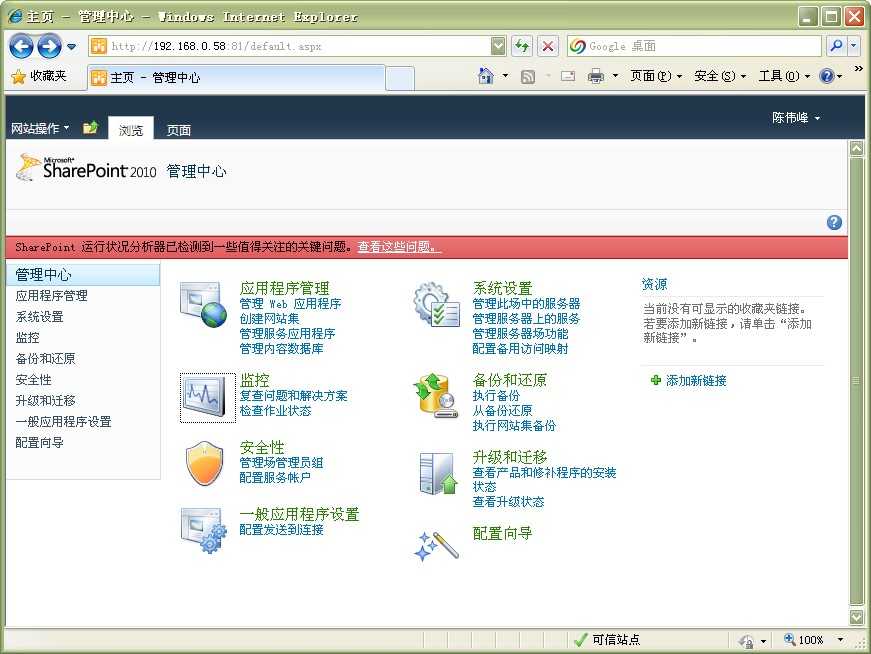
Task: Click the 备份和还原 database arrows icon
Action: click(436, 396)
